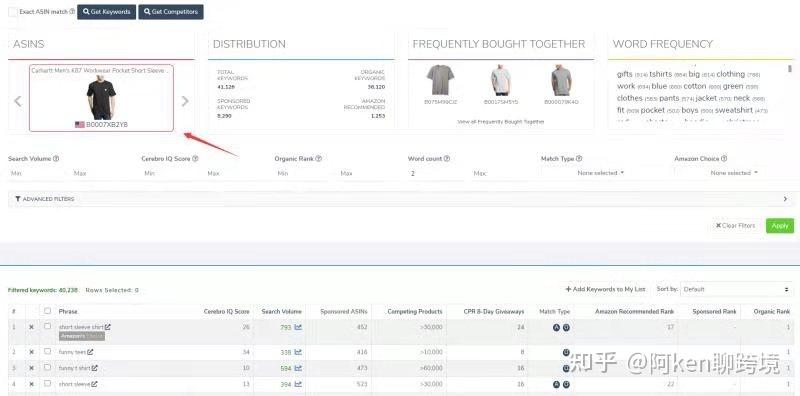800x396 pixels.
Task: Open the Match Type dropdown
Action: [x=601, y=173]
